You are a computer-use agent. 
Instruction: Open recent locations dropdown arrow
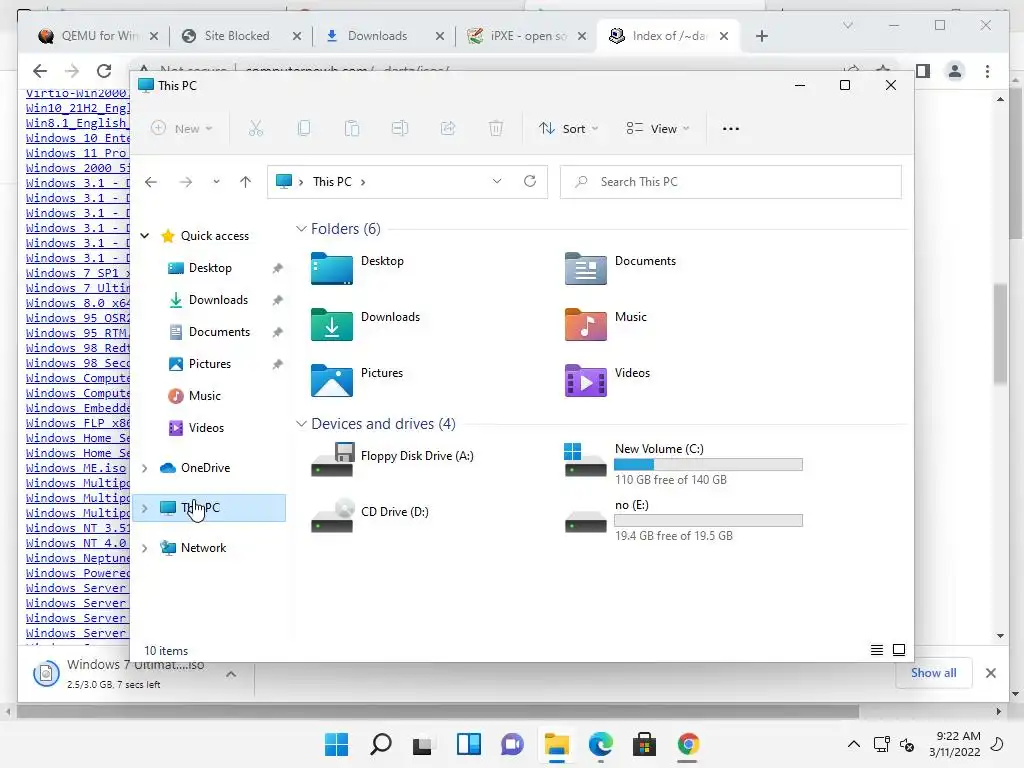coord(216,182)
